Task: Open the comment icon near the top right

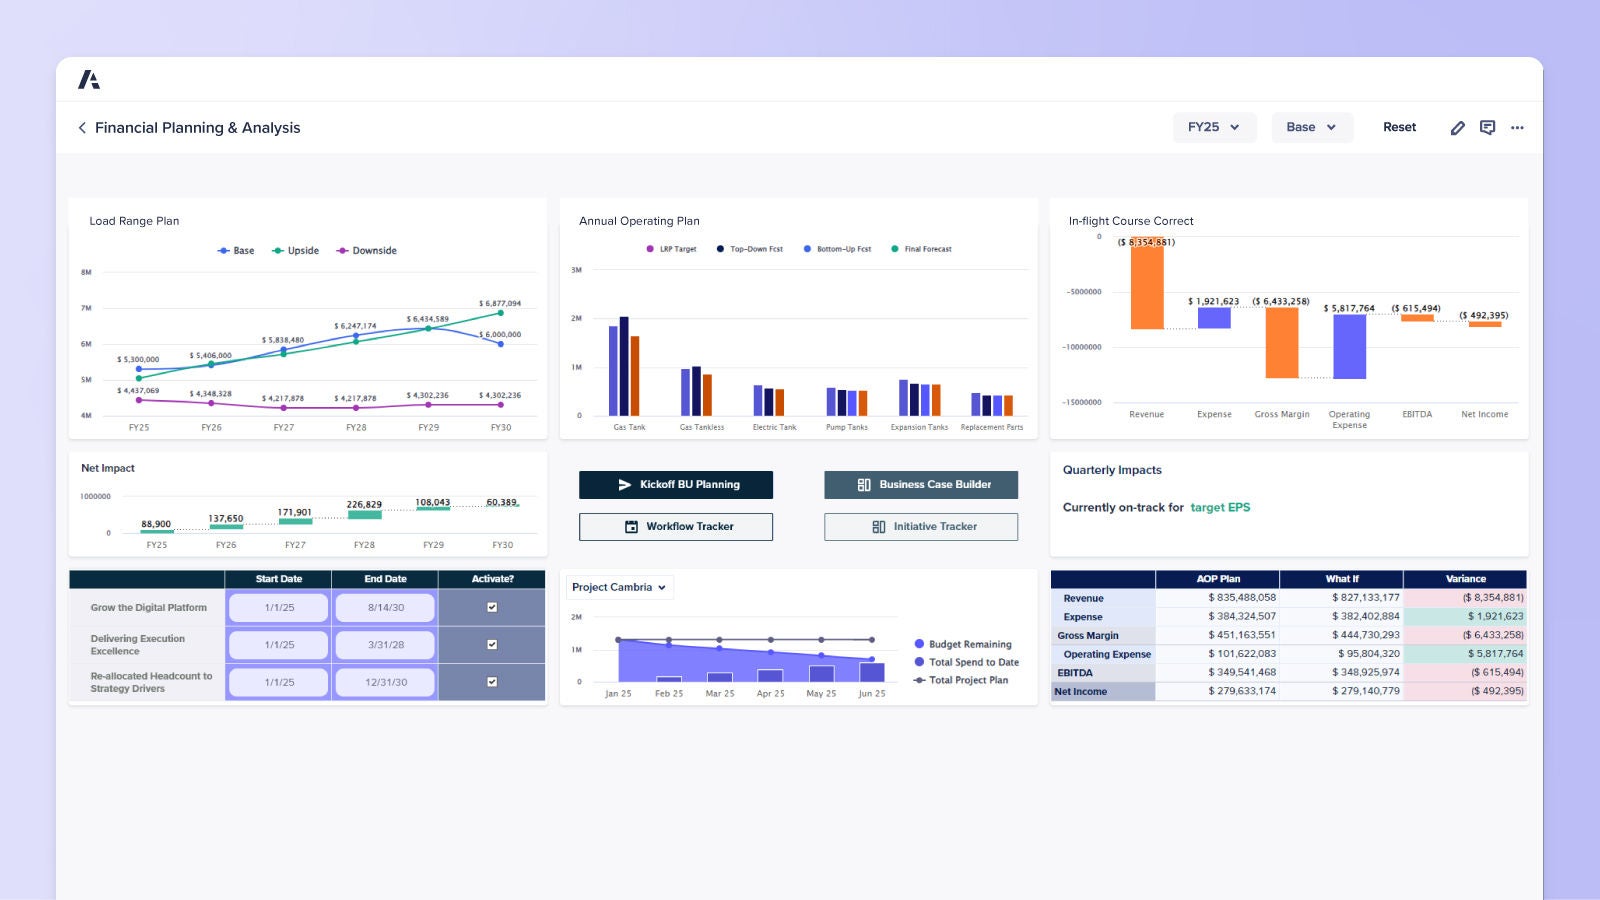Action: click(x=1488, y=127)
